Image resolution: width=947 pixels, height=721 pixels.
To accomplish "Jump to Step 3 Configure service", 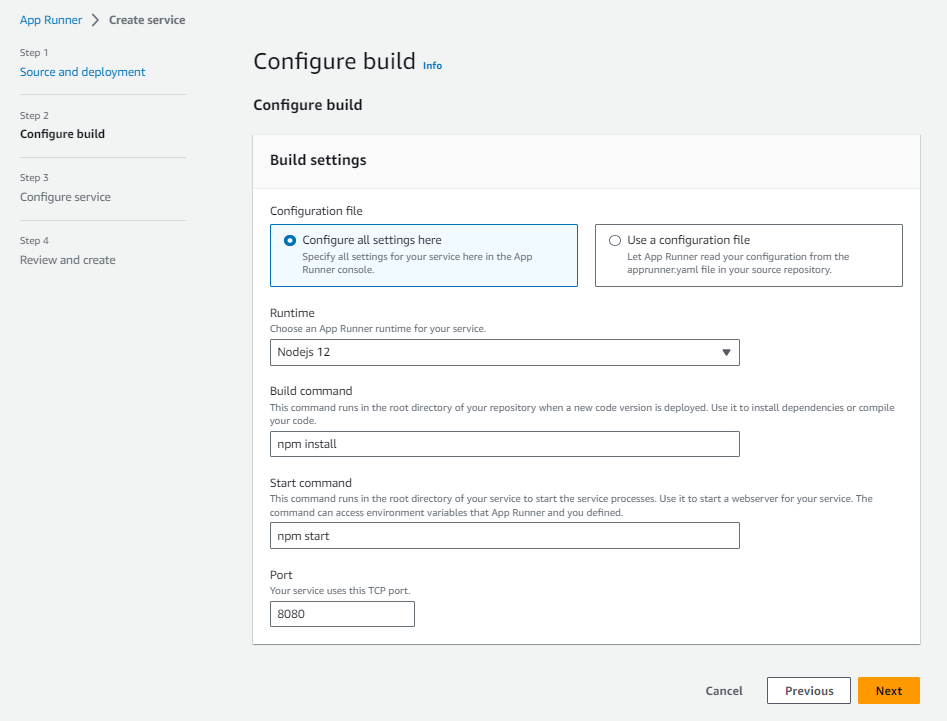I will click(x=65, y=196).
